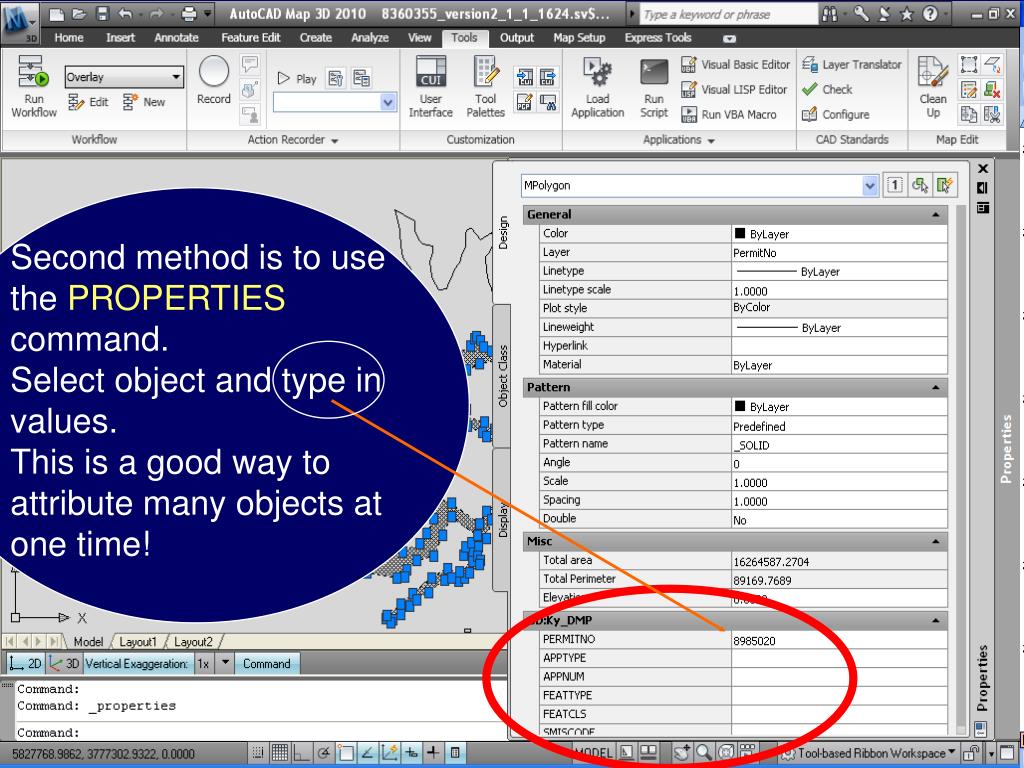Image resolution: width=1024 pixels, height=768 pixels.
Task: Collapse the General properties section
Action: [935, 215]
